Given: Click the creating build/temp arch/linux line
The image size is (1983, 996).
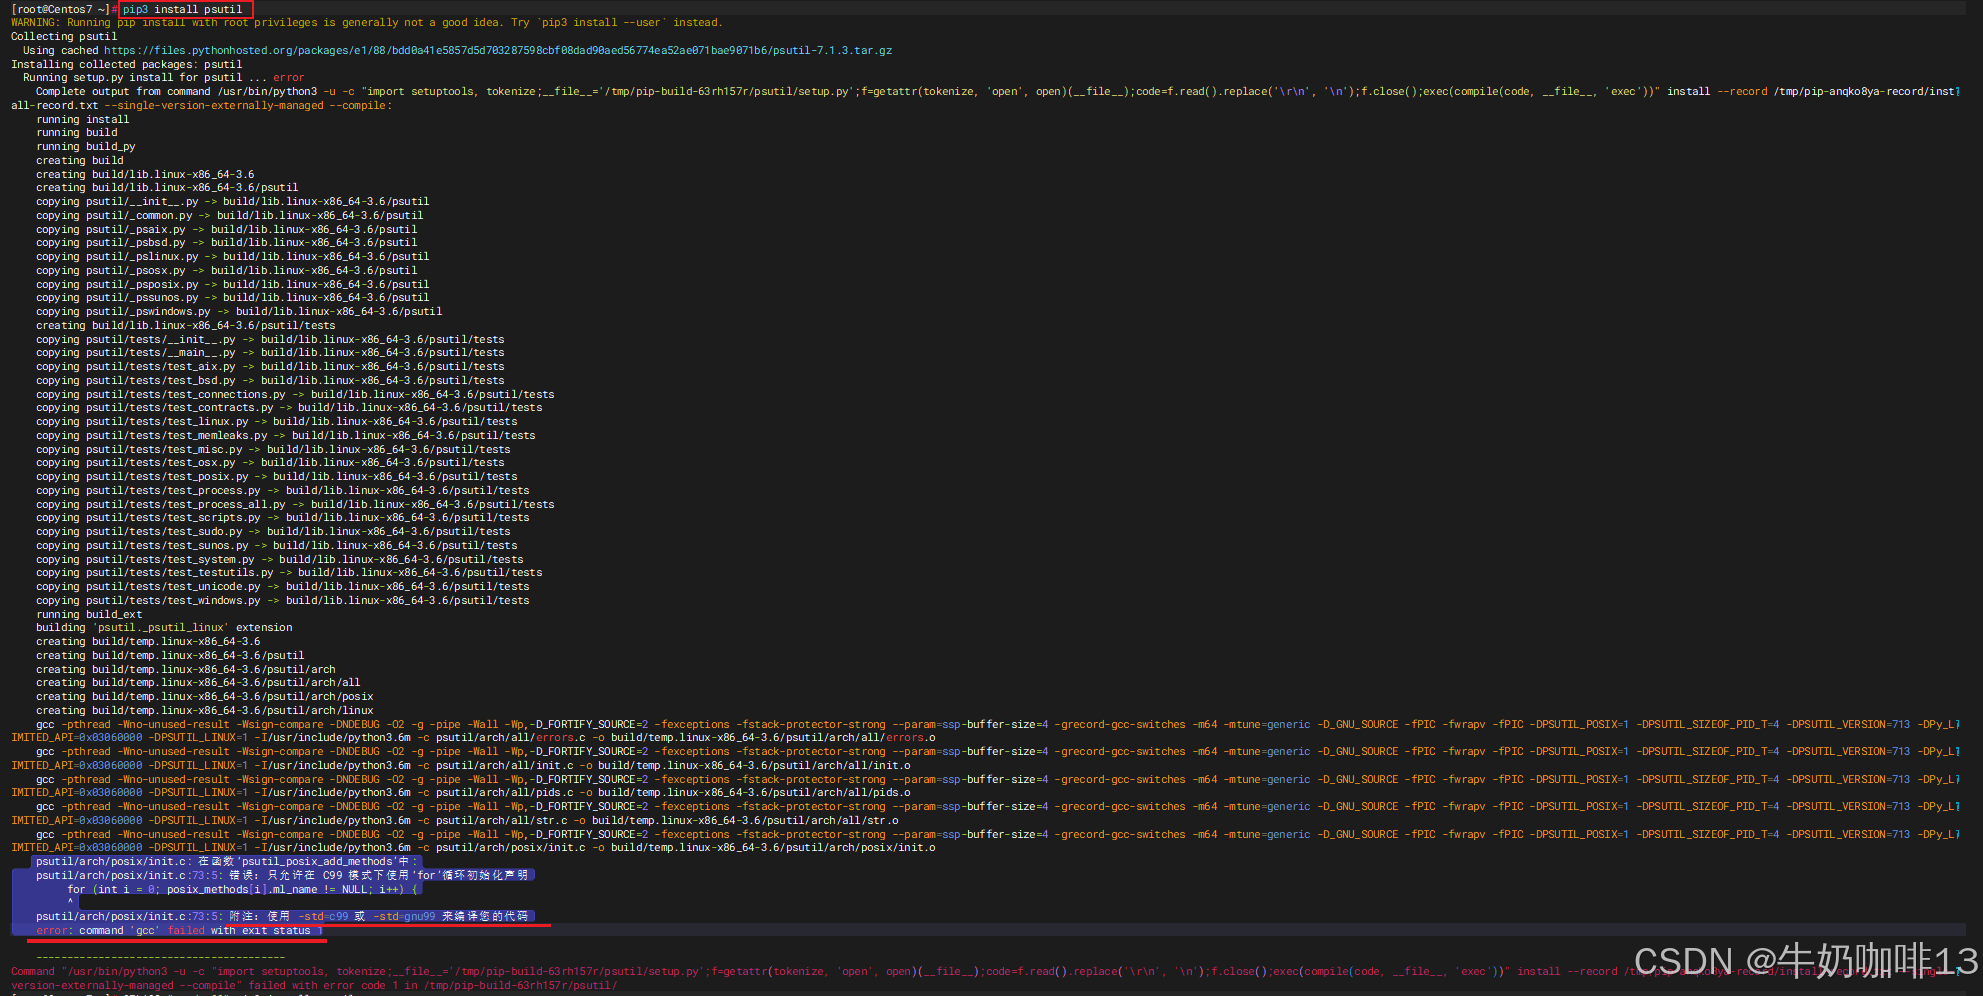Looking at the screenshot, I should point(200,710).
